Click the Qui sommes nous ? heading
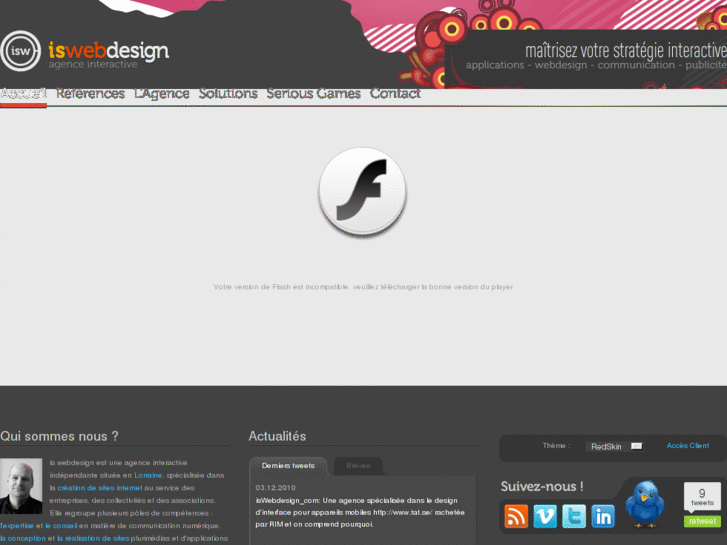The image size is (727, 545). click(59, 436)
